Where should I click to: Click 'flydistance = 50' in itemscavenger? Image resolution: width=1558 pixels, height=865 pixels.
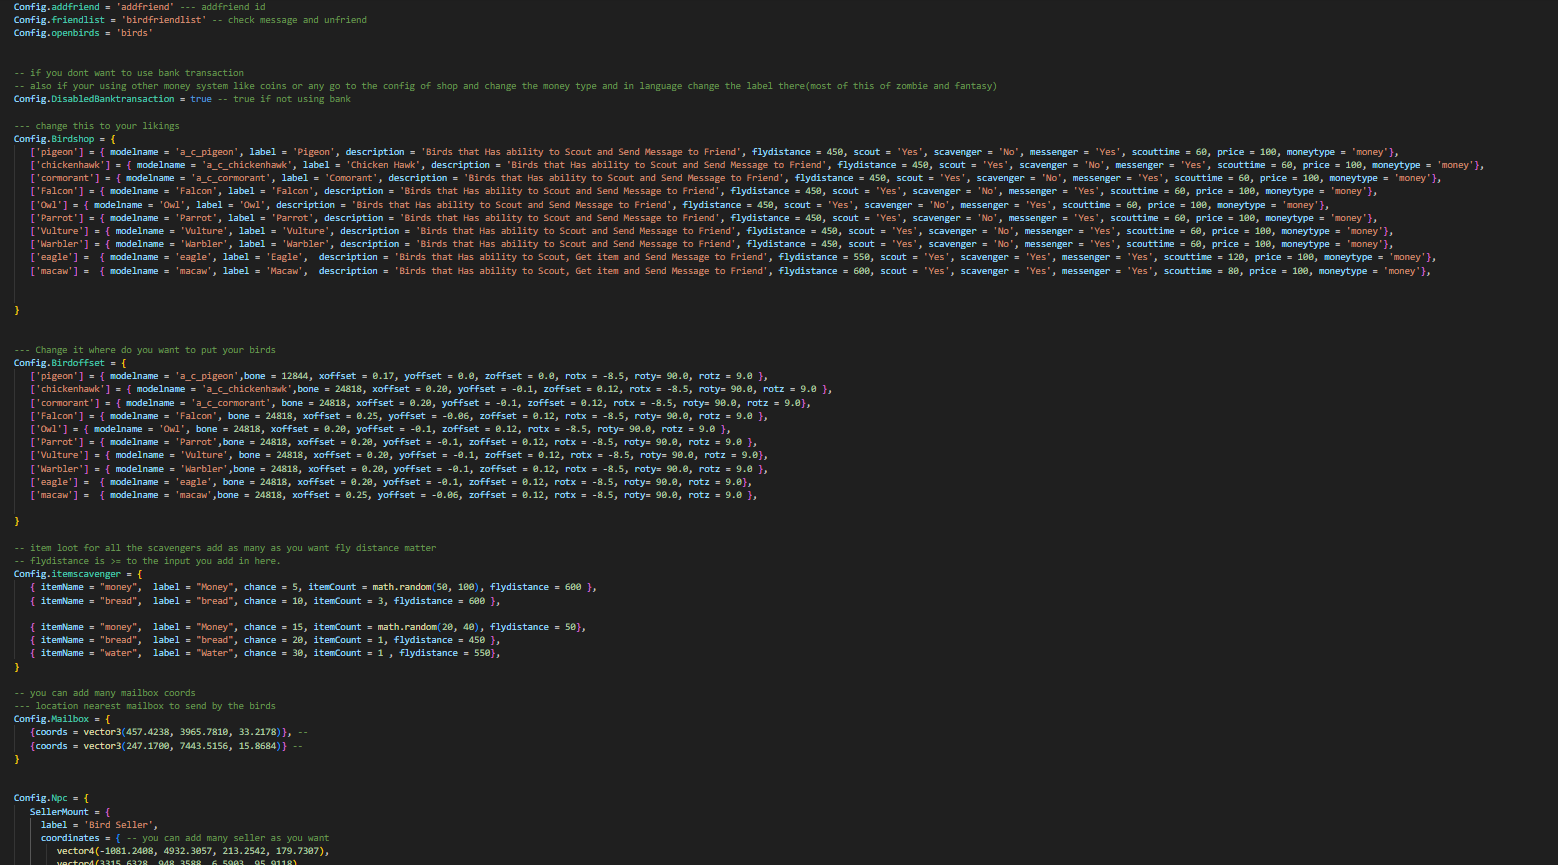(532, 627)
